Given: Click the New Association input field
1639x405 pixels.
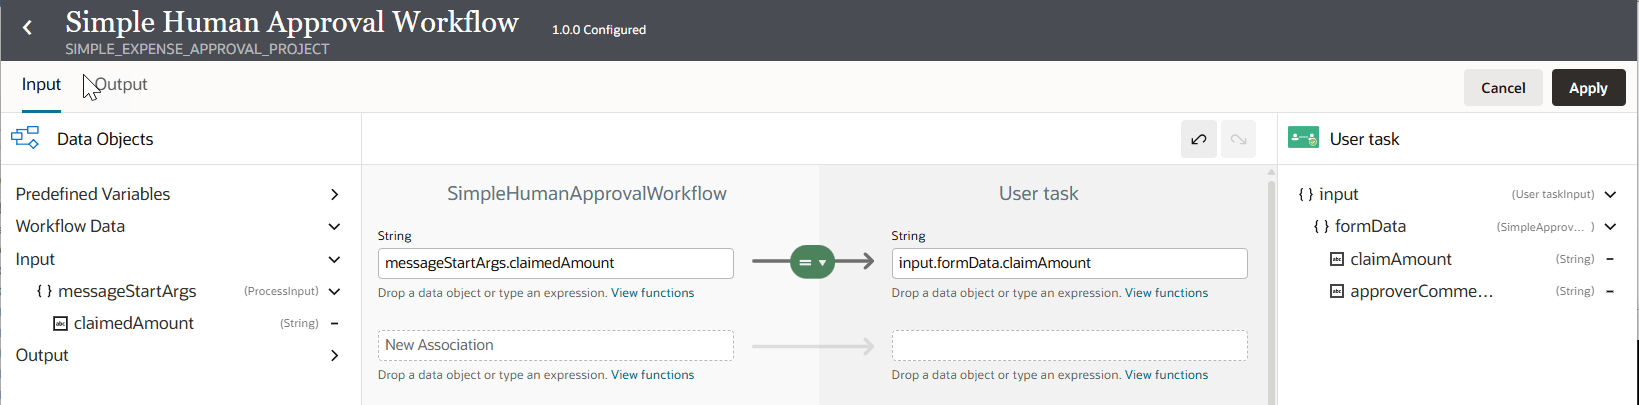Looking at the screenshot, I should pyautogui.click(x=555, y=345).
